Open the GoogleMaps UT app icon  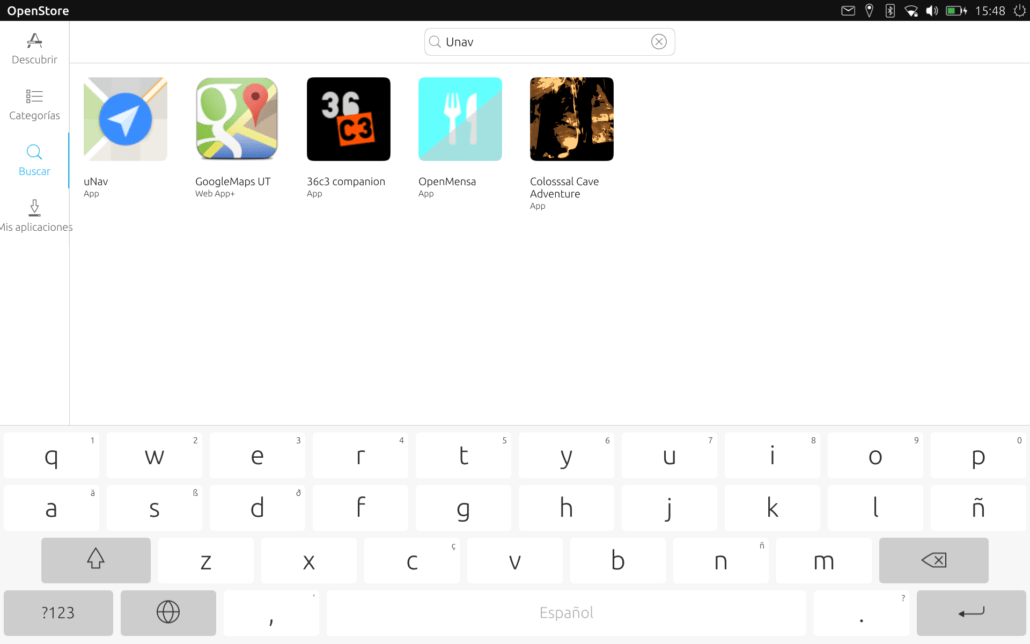coord(237,119)
